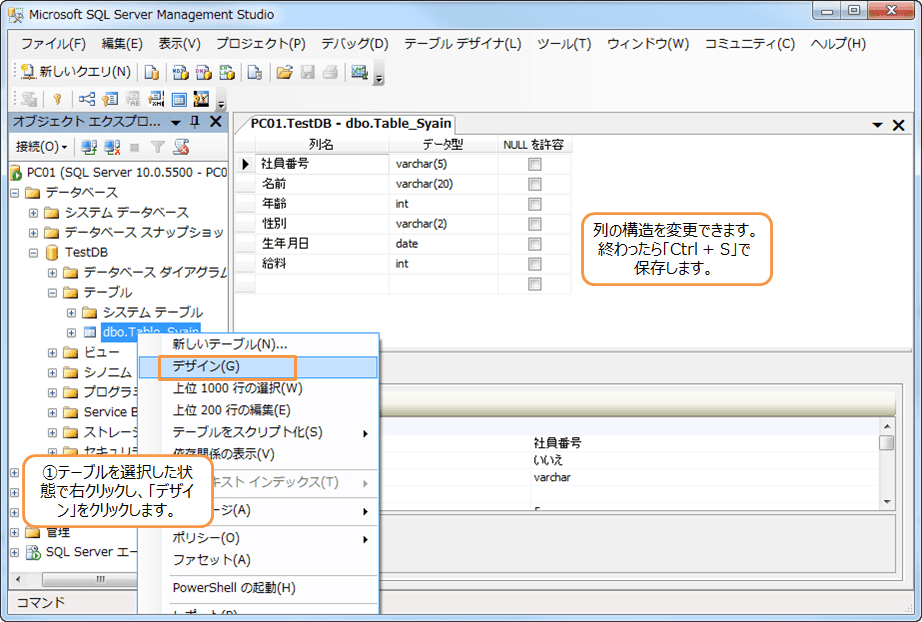
Task: Click the Stop square icon
Action: 134,147
